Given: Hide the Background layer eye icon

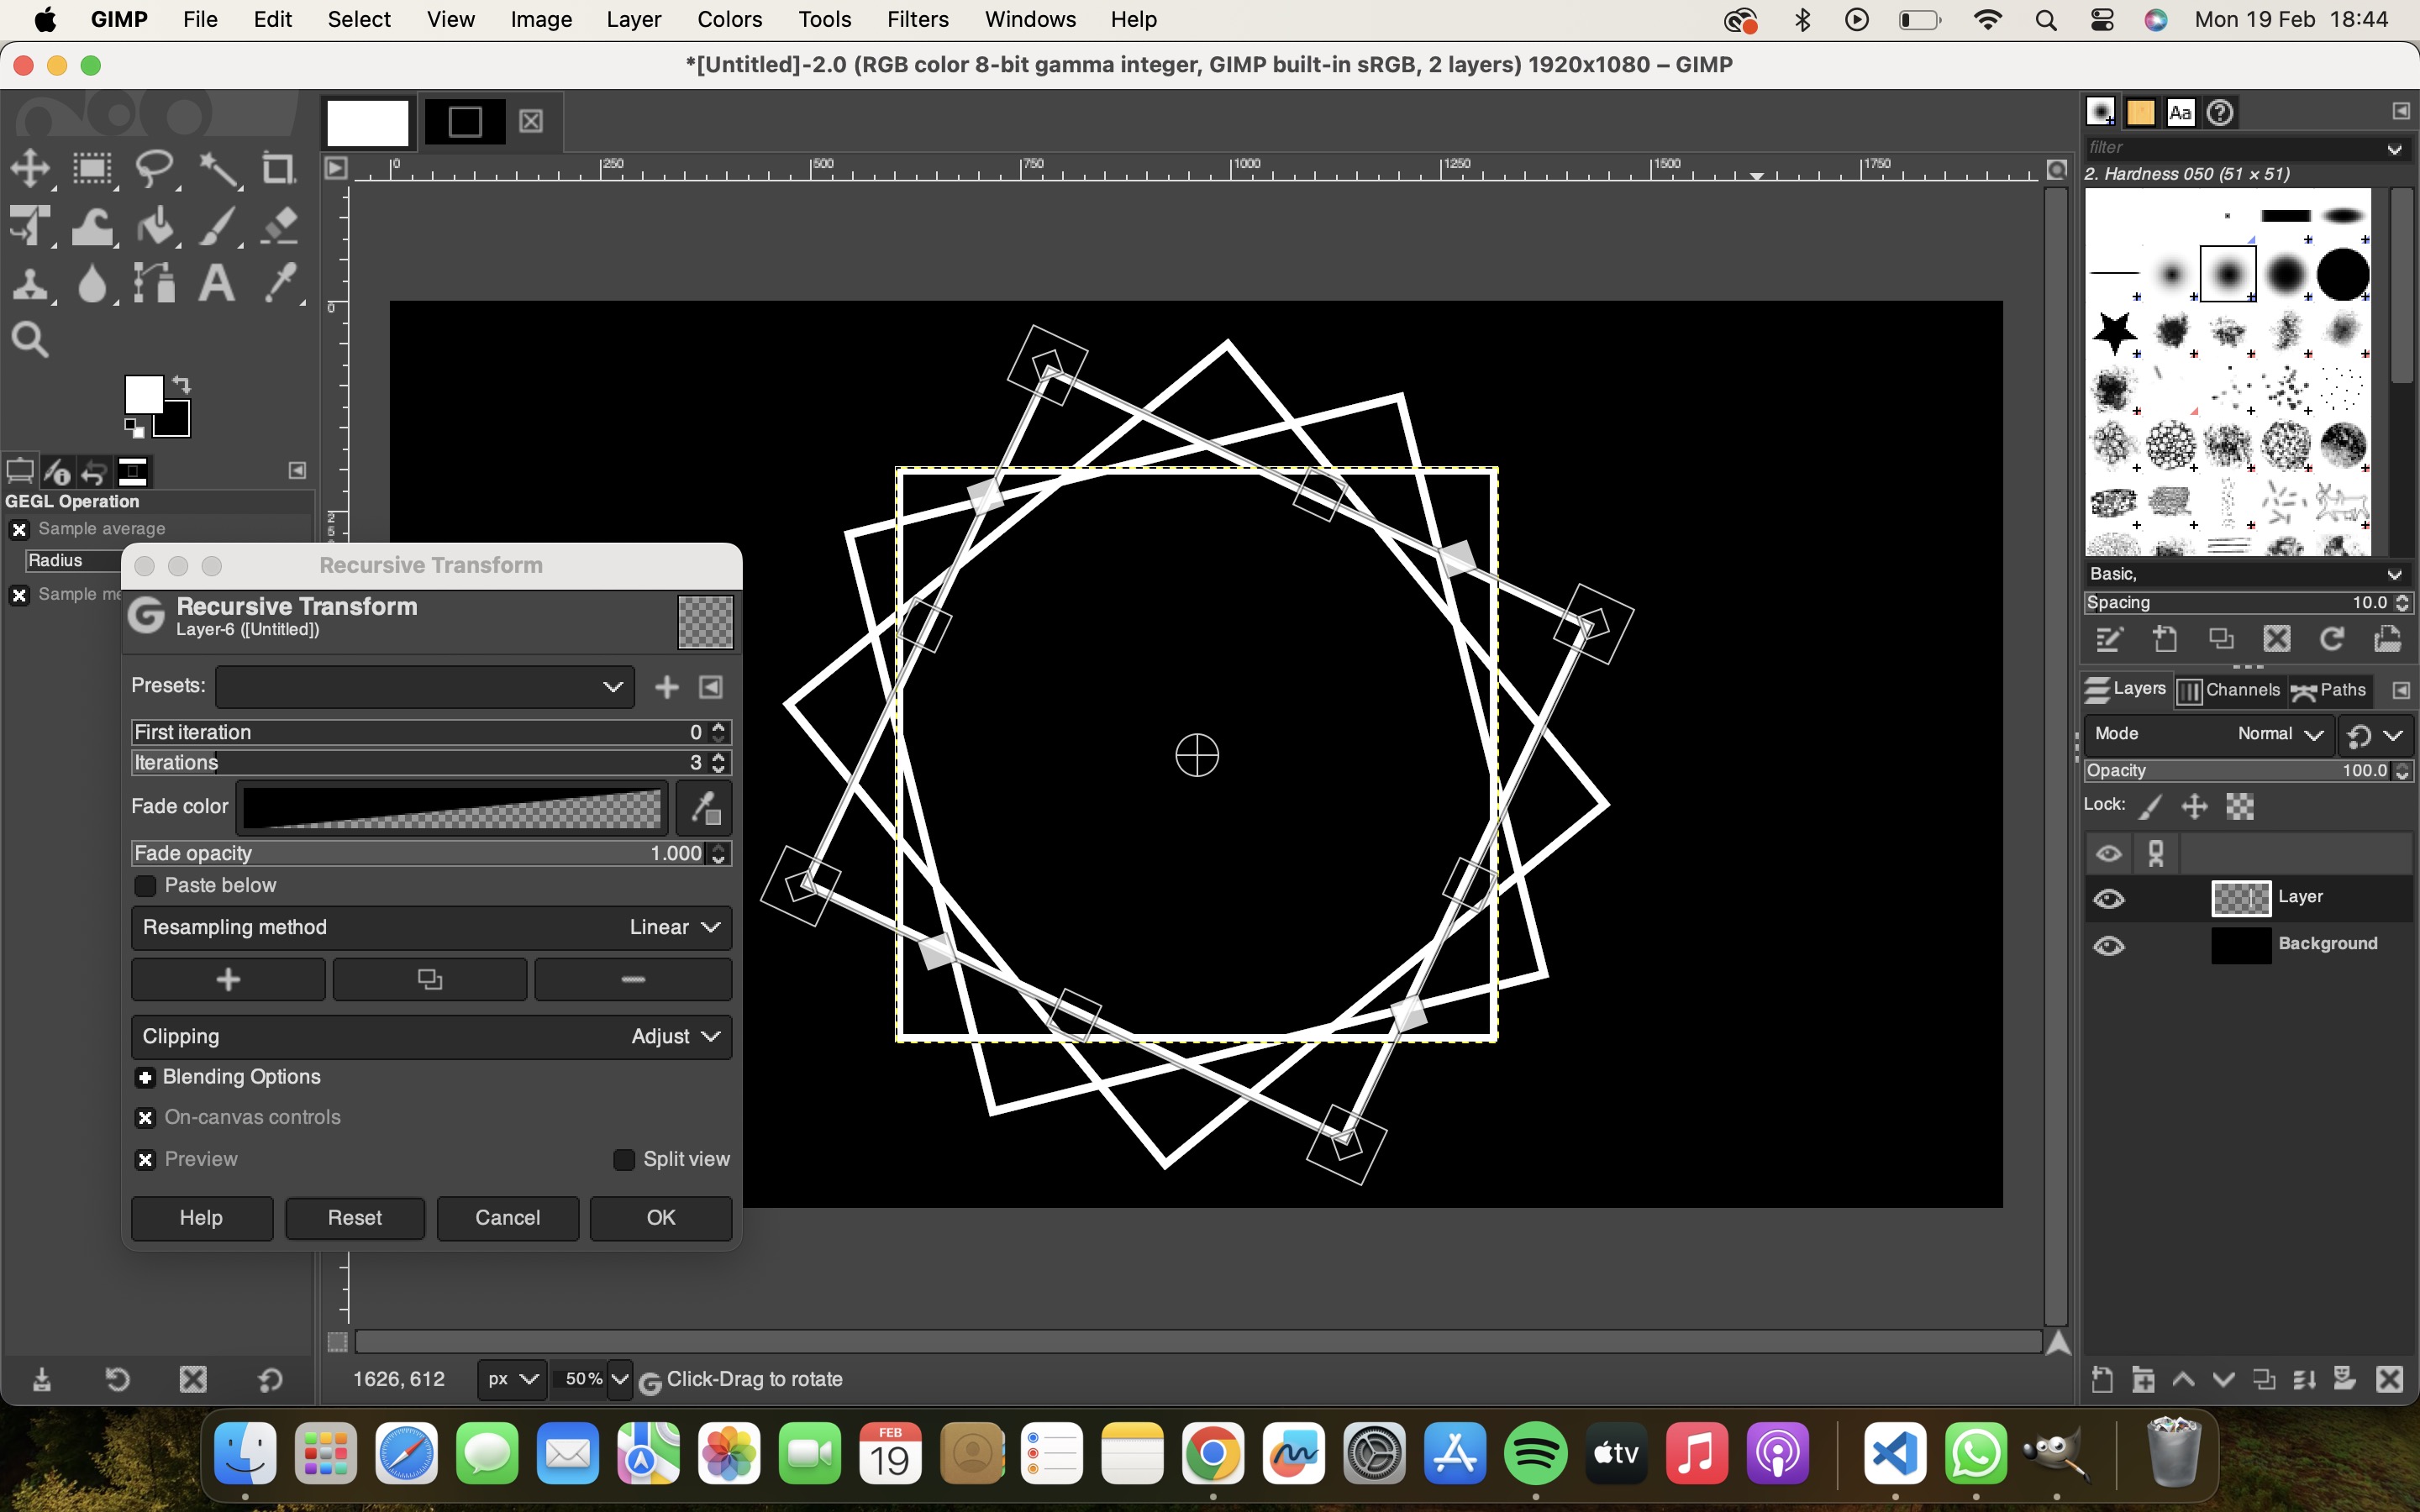Looking at the screenshot, I should pos(2109,945).
